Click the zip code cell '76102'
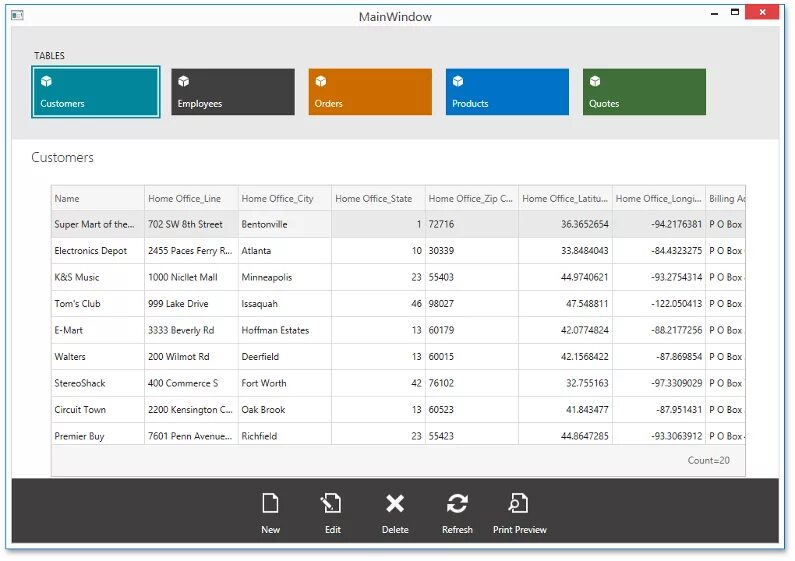 click(472, 383)
